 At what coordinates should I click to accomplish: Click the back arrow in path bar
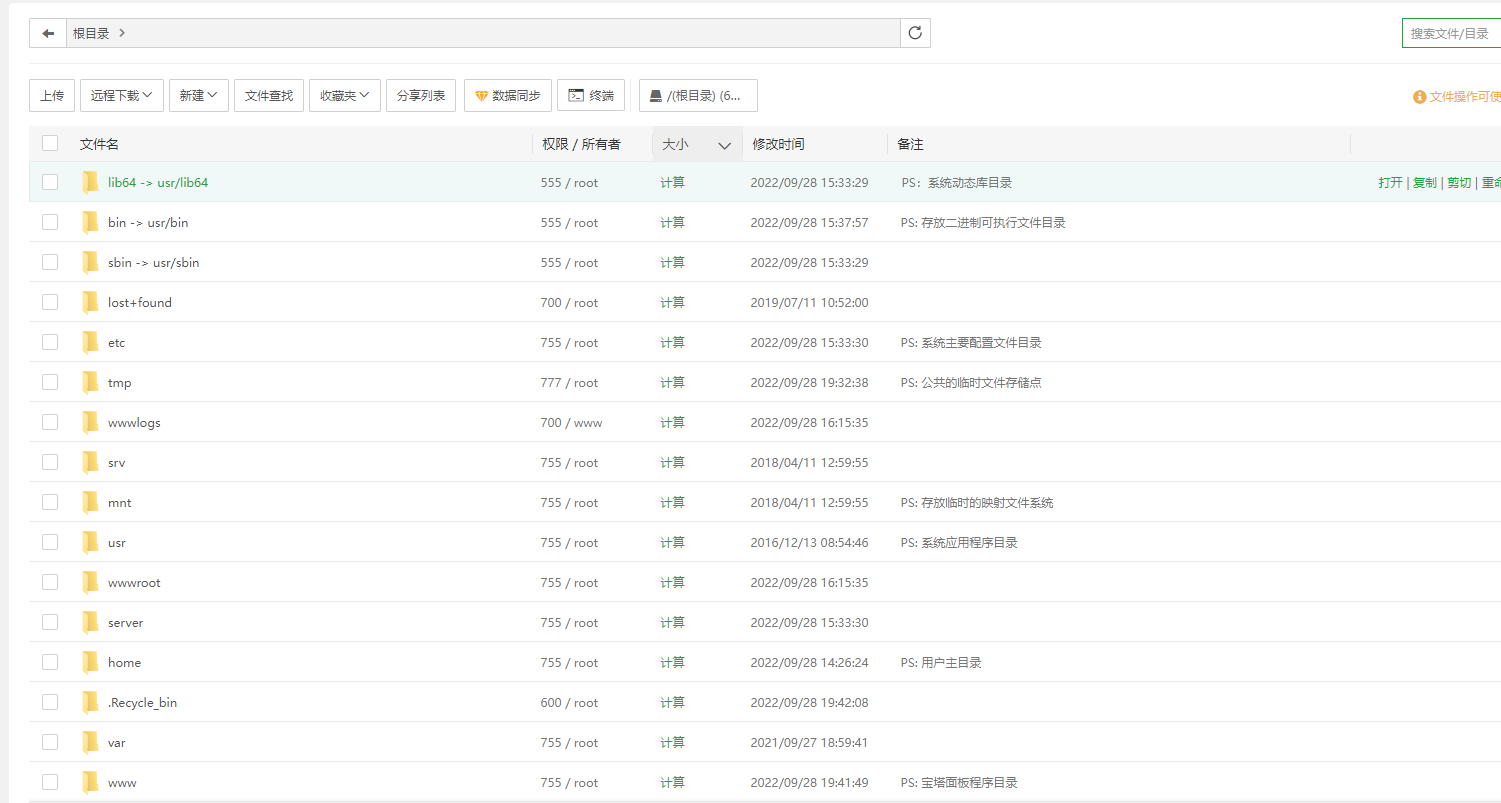click(48, 33)
